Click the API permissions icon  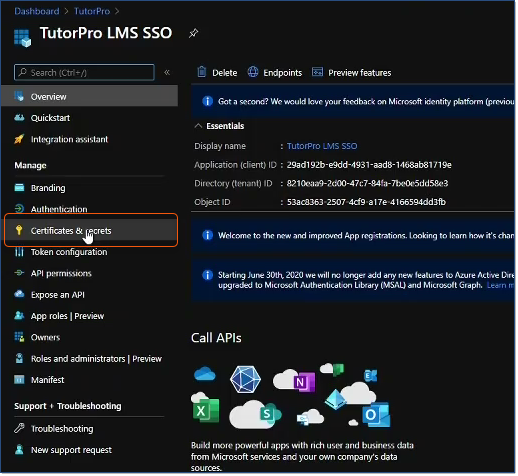click(19, 273)
